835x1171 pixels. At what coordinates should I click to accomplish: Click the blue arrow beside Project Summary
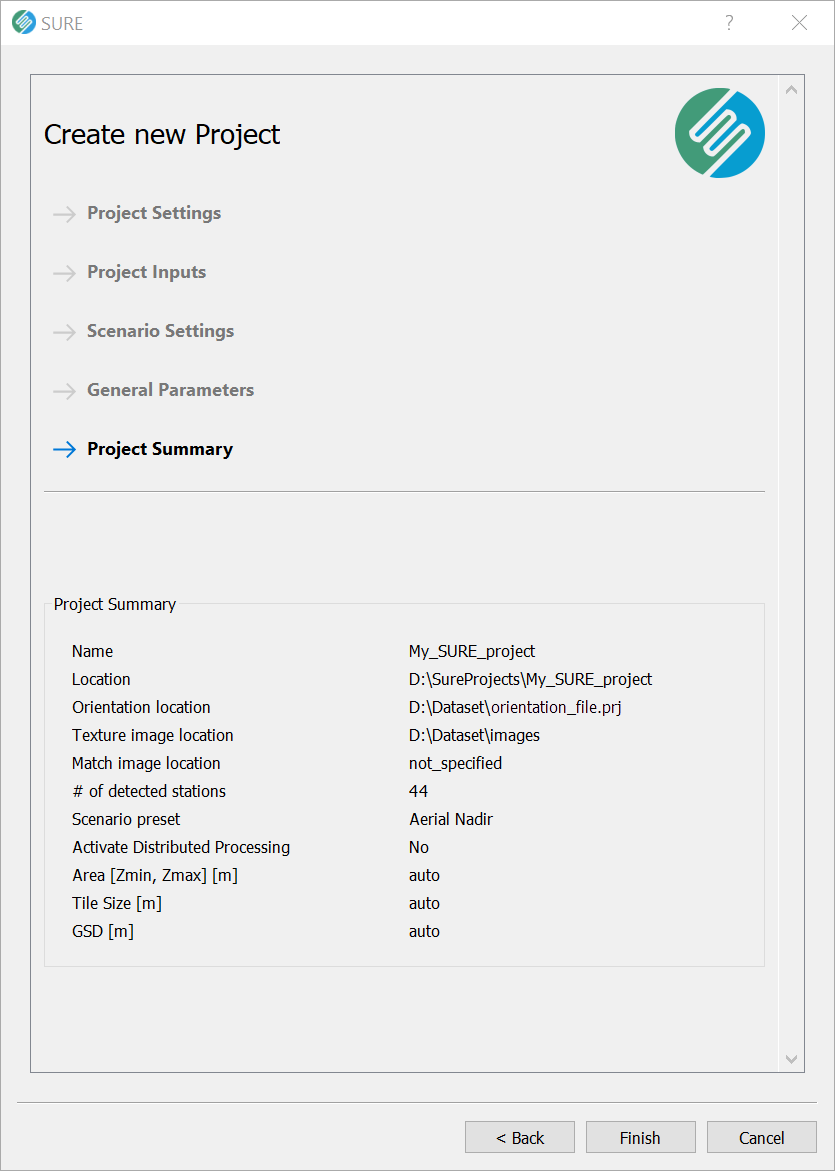point(64,450)
